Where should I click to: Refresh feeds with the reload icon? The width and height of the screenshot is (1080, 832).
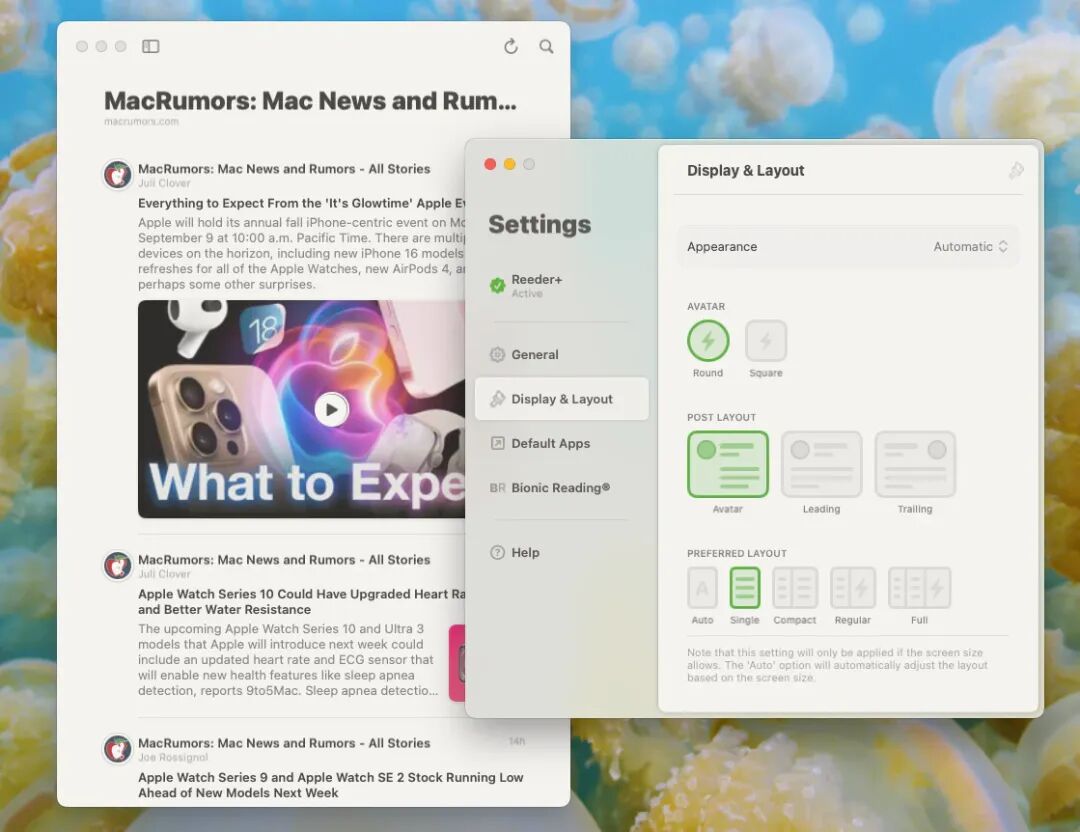pyautogui.click(x=510, y=46)
